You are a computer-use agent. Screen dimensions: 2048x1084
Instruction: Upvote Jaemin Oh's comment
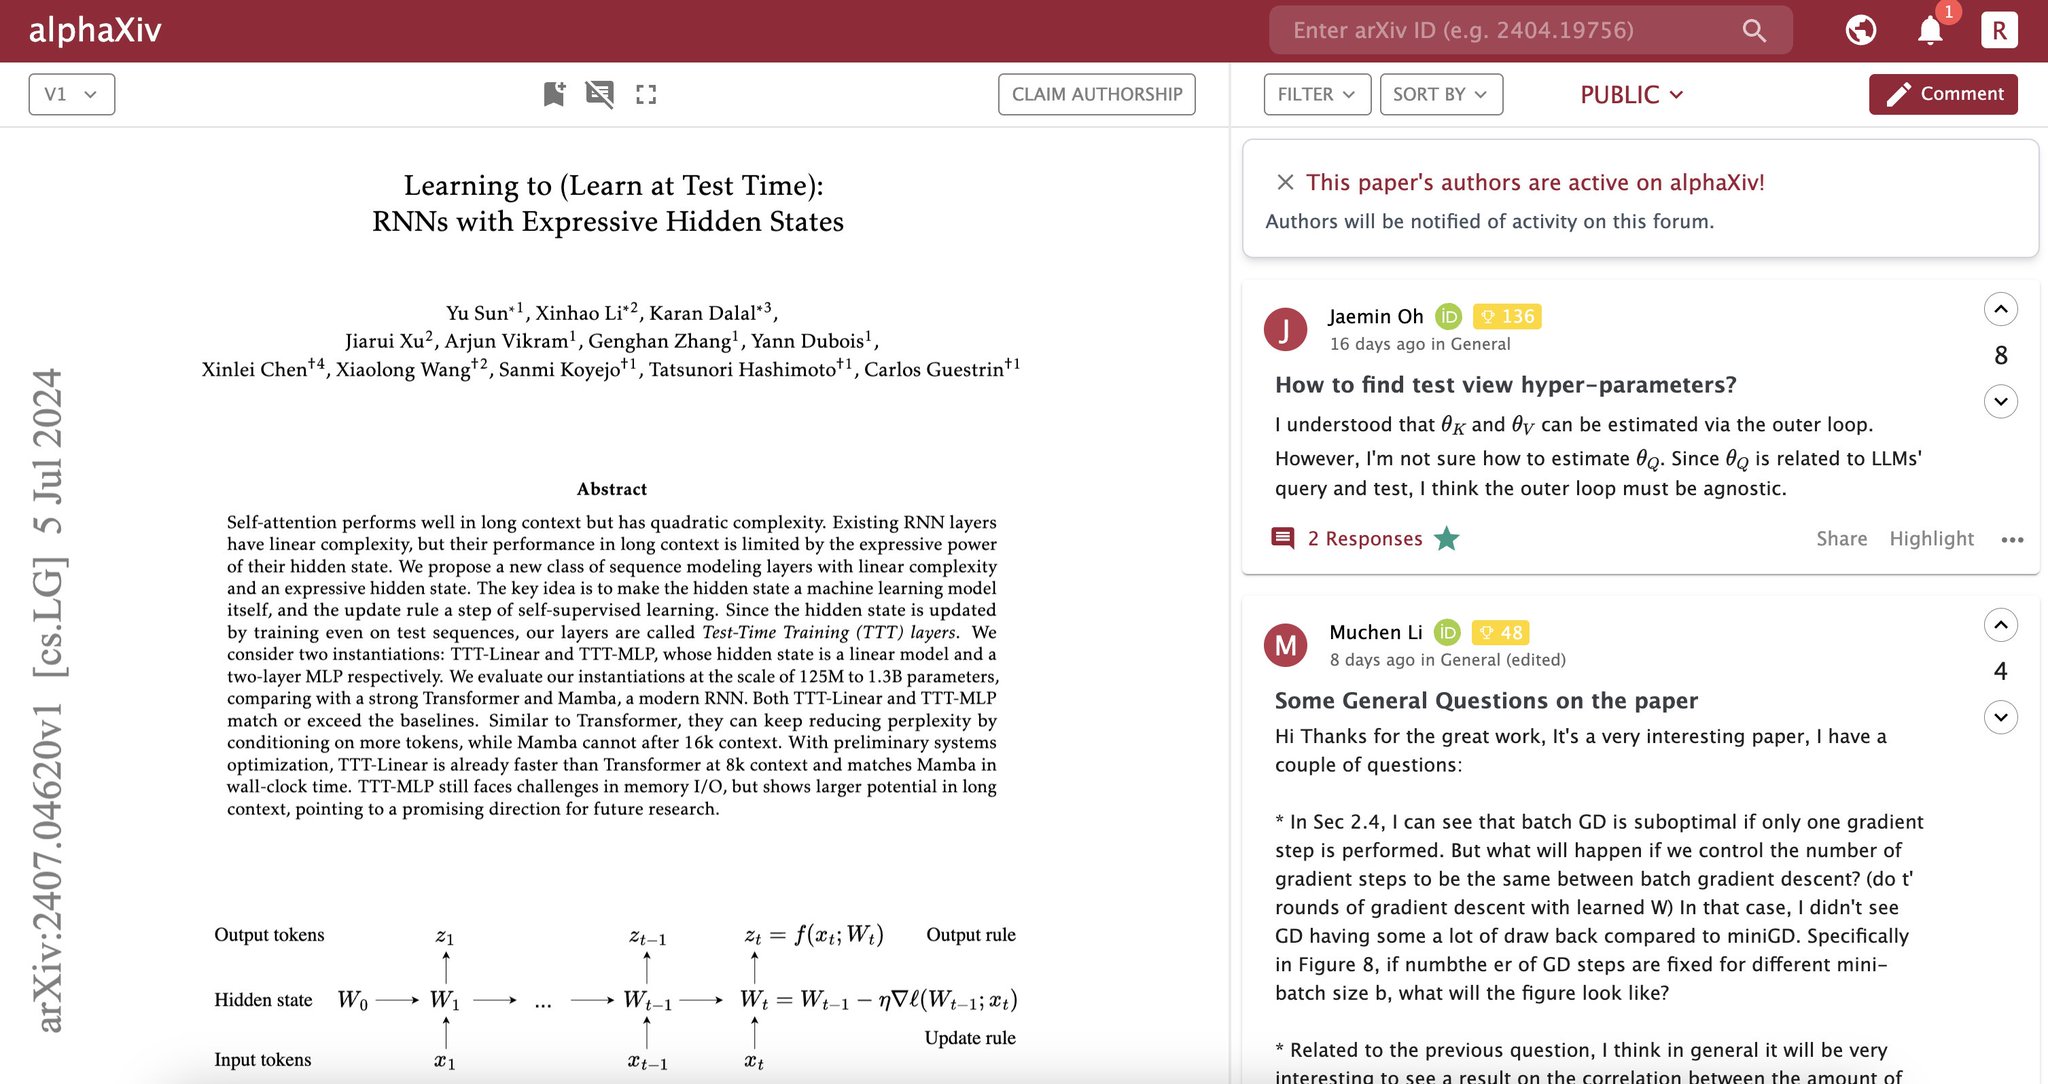(2000, 309)
